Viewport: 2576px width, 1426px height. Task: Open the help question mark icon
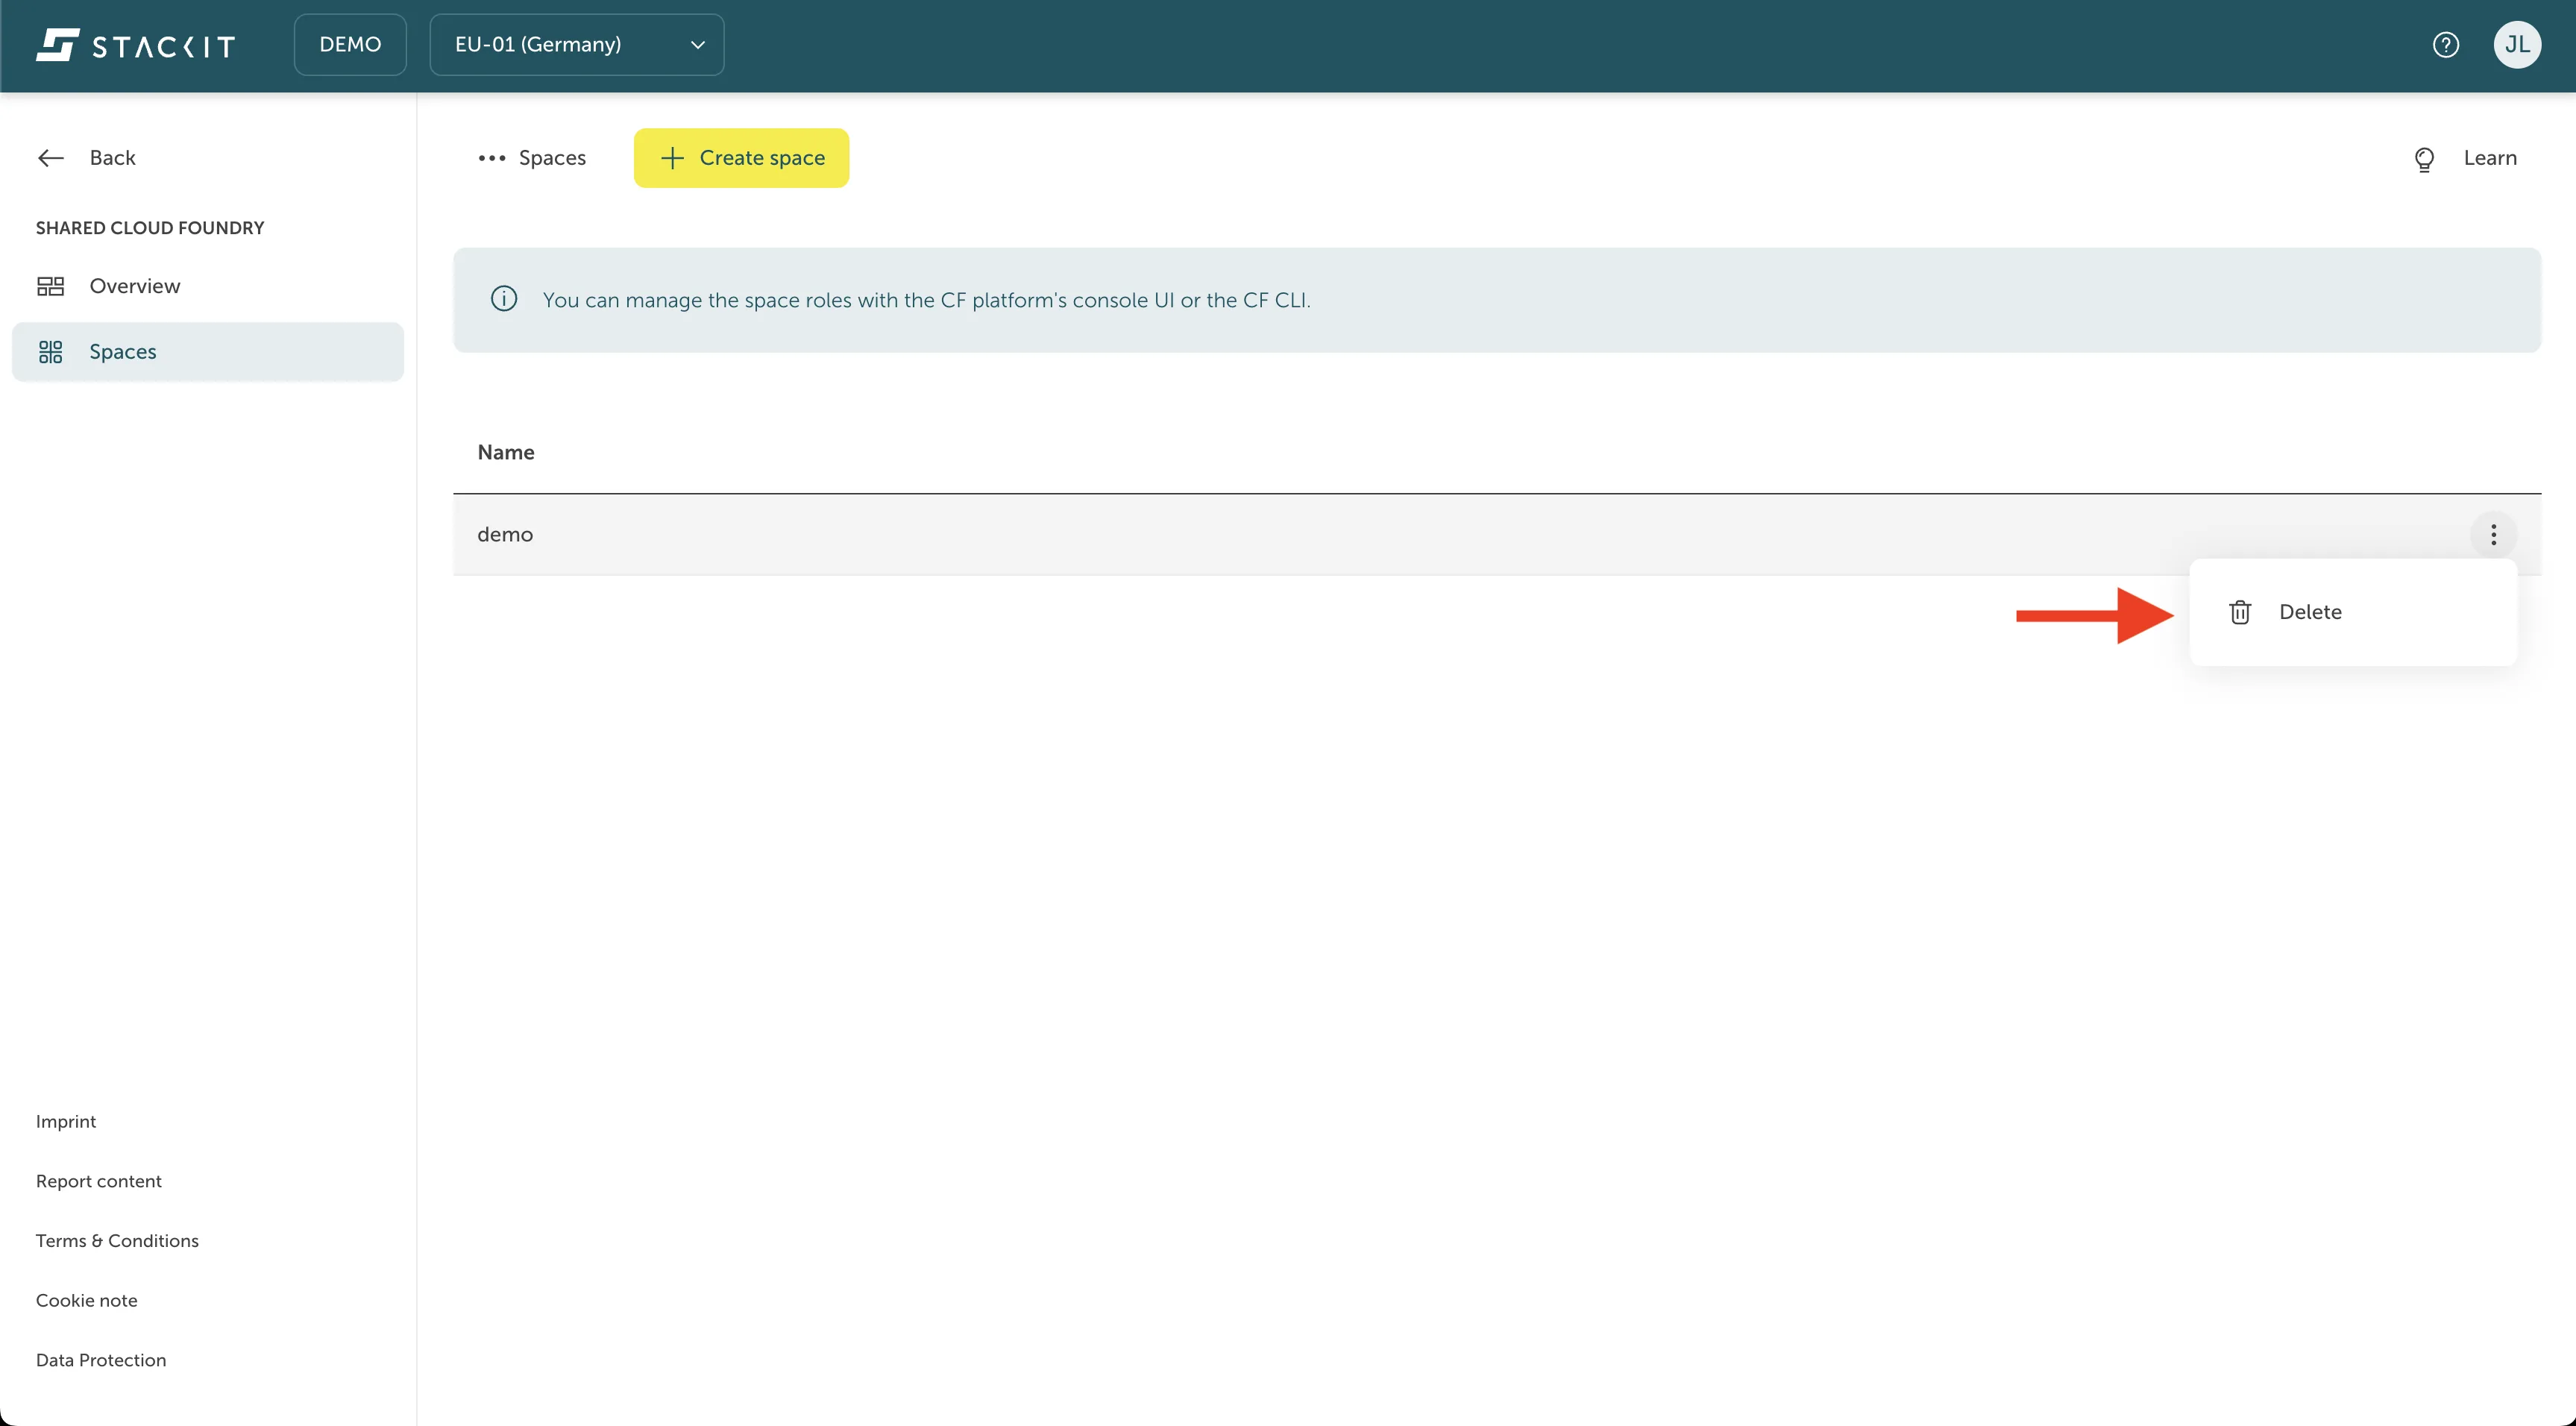[2447, 44]
